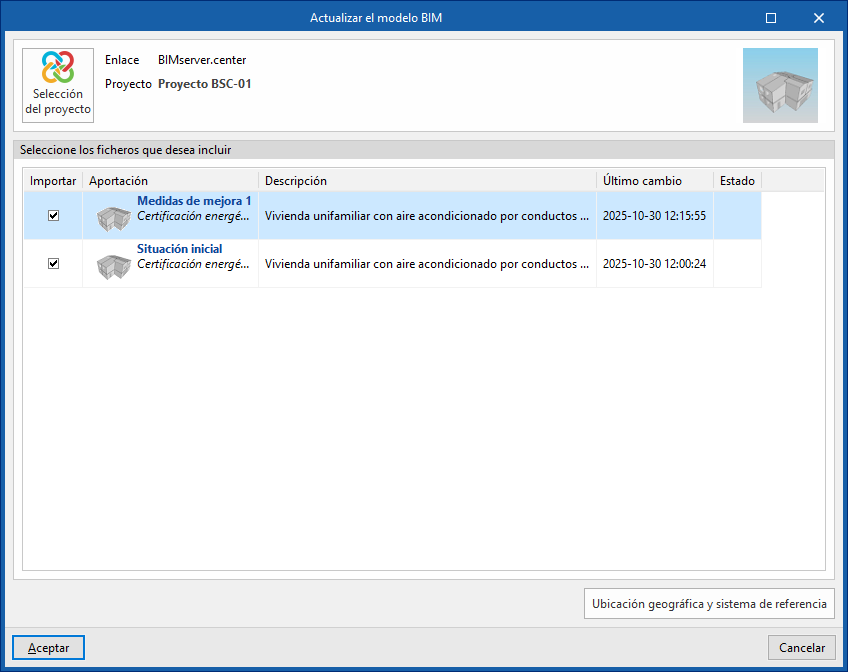
Task: Close the Actualizar el modelo BIM dialog
Action: coord(819,18)
